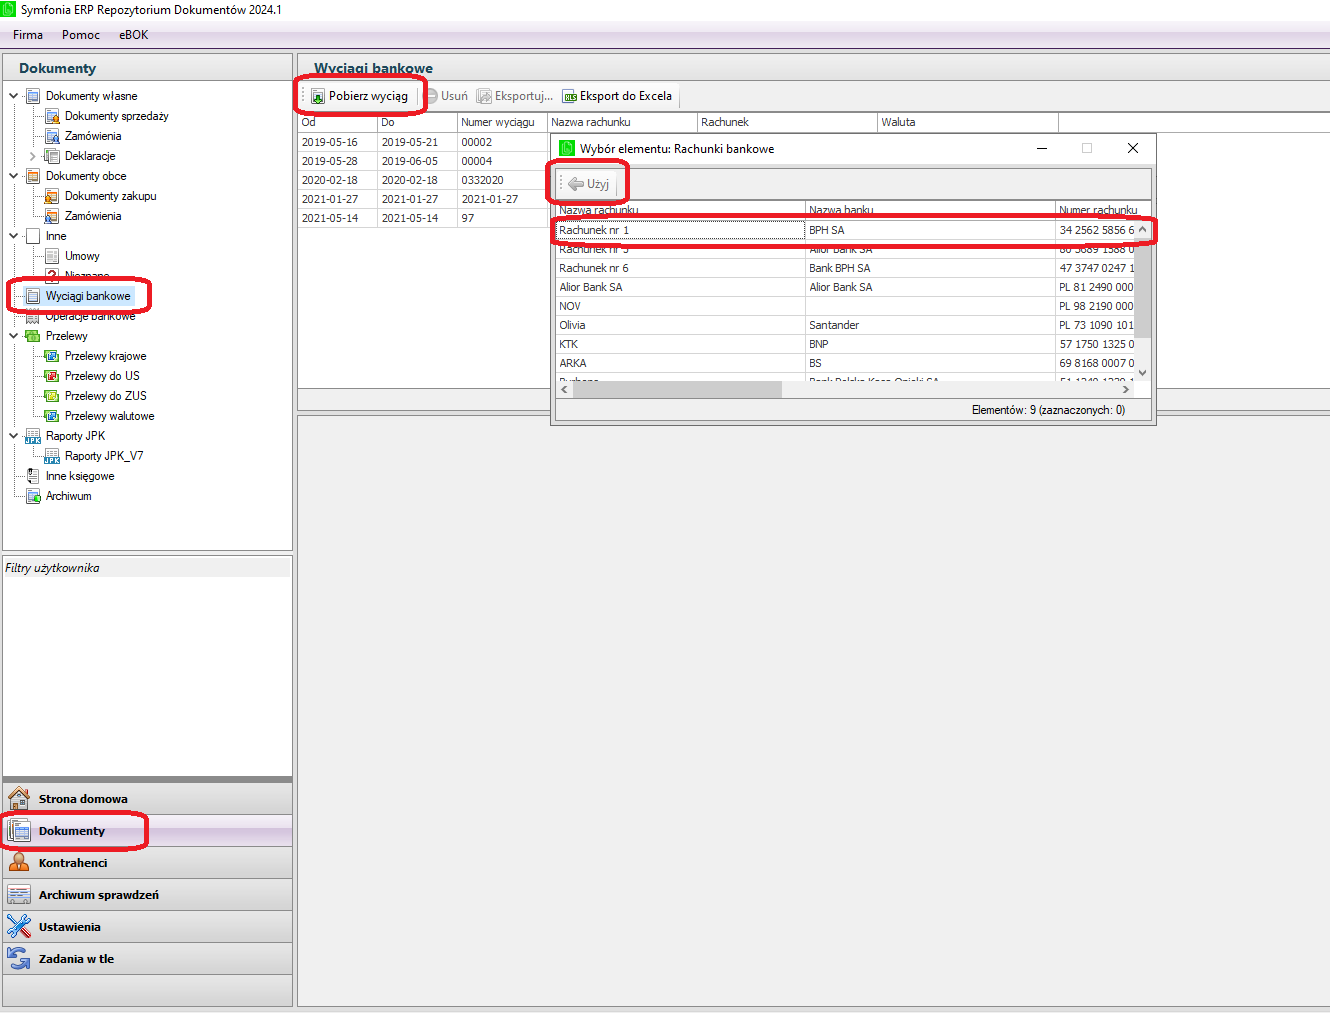Image resolution: width=1330 pixels, height=1013 pixels.
Task: Click the horizontal scrollbar in account dialog
Action: coord(677,390)
